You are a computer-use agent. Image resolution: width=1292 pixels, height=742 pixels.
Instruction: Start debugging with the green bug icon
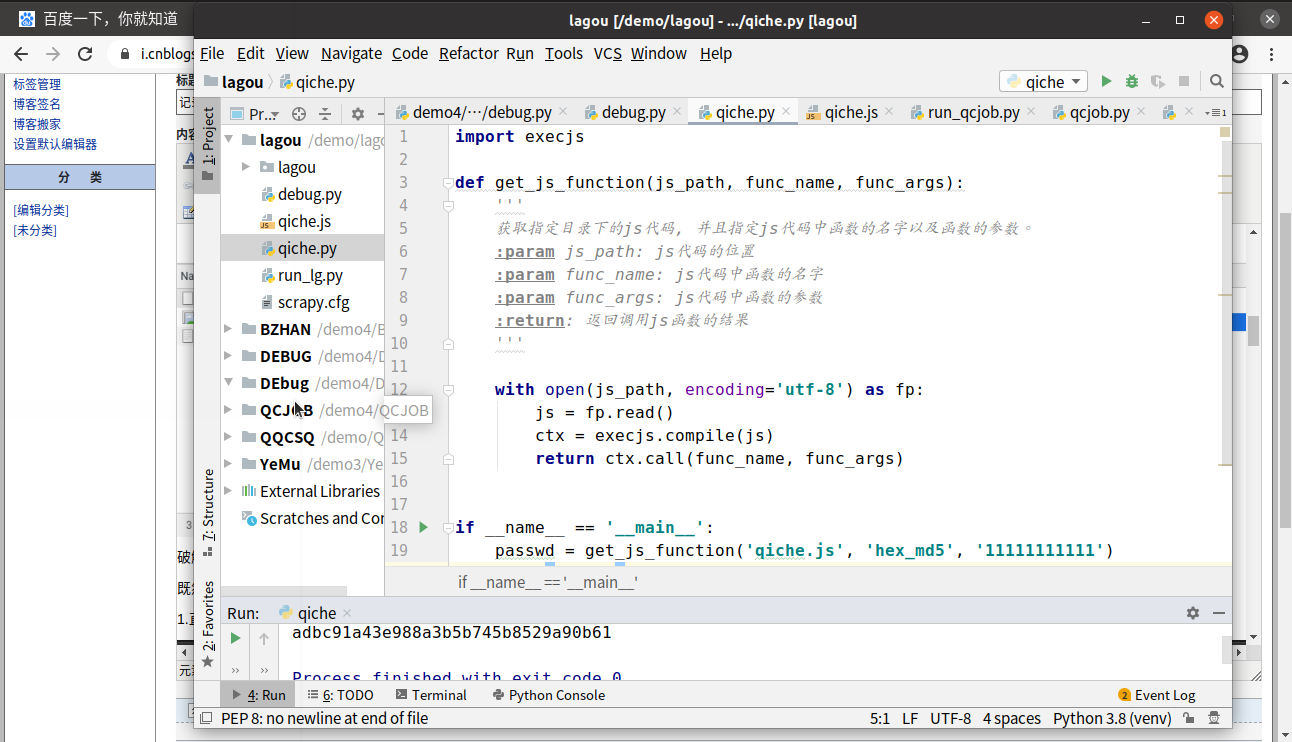point(1132,81)
